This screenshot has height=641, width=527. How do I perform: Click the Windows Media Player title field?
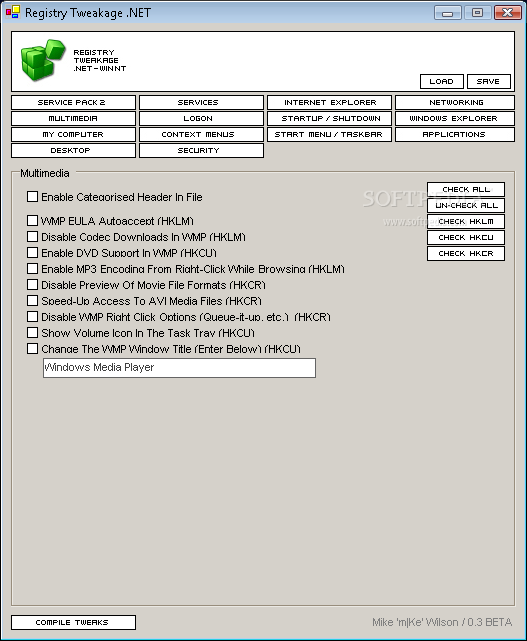point(179,368)
